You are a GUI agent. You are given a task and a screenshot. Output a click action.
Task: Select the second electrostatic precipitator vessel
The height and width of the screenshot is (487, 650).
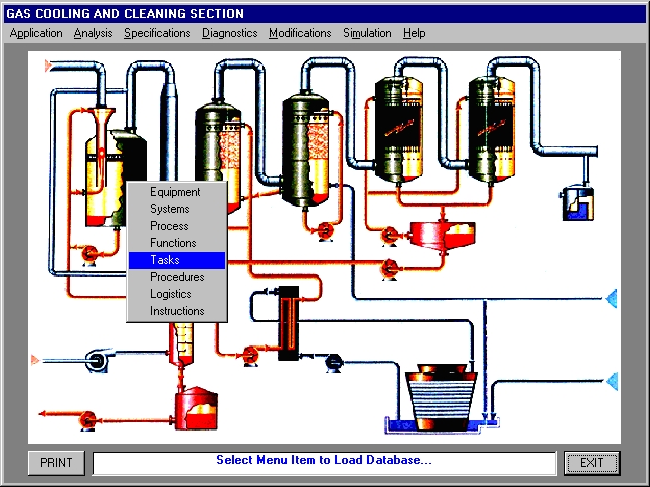(x=492, y=130)
